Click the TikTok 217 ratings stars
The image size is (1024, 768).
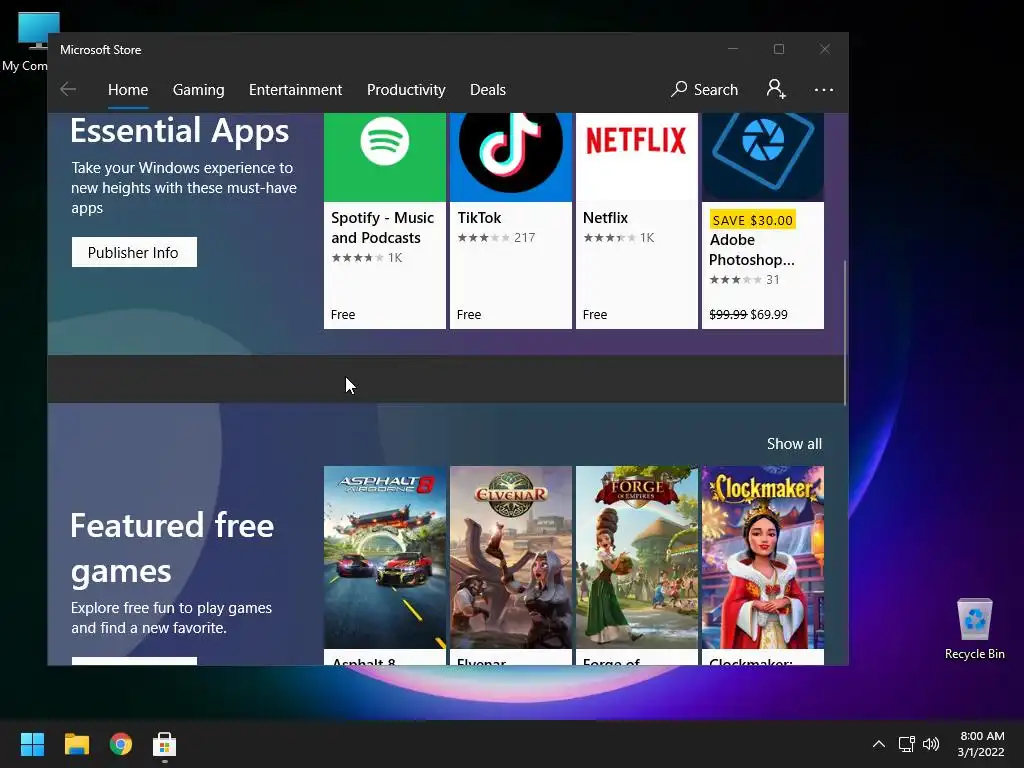[x=483, y=238]
